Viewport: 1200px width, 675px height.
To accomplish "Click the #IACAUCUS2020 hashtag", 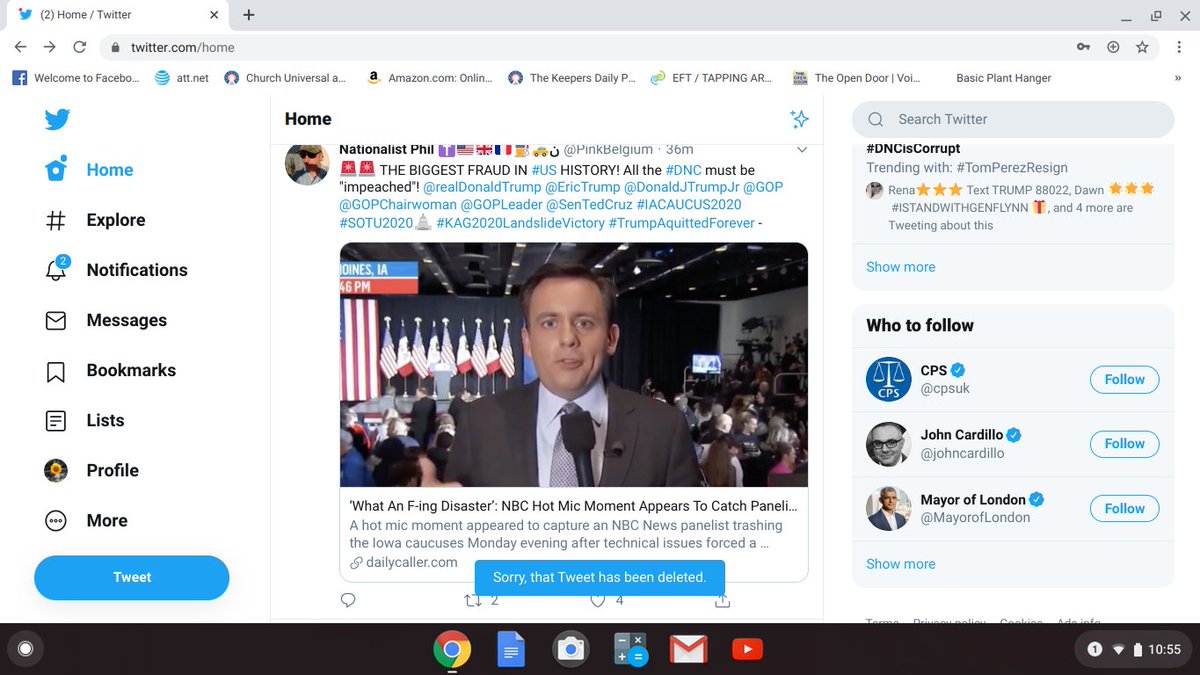I will point(689,205).
